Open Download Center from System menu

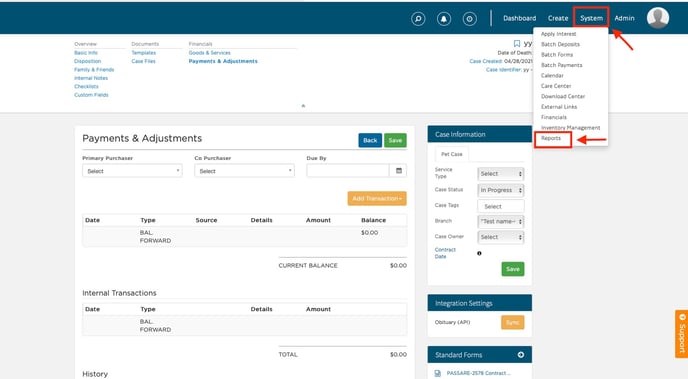click(563, 96)
